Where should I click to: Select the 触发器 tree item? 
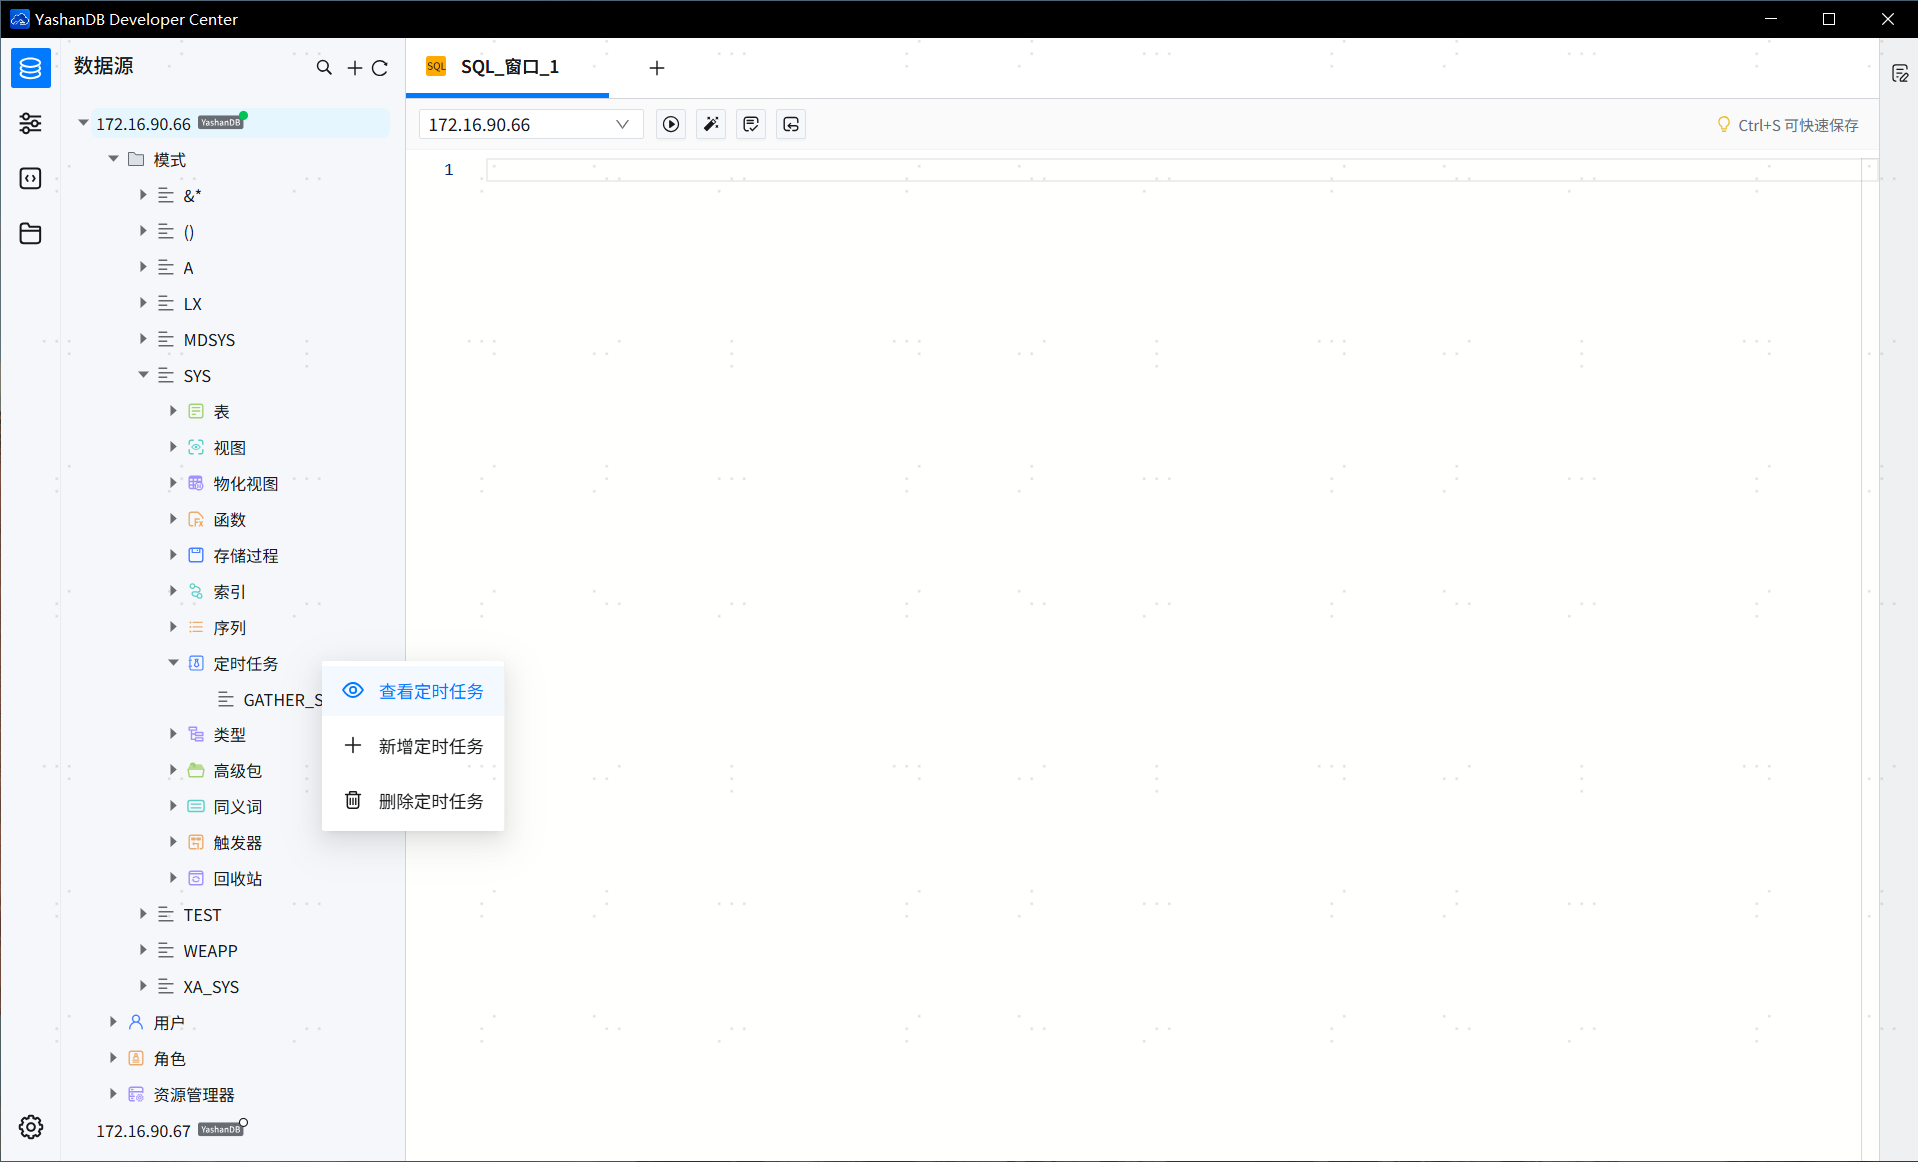coord(237,843)
